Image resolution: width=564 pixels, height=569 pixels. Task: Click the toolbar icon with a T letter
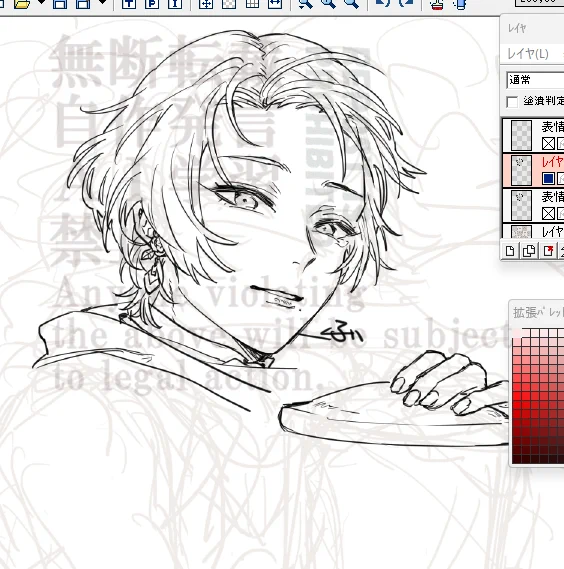coord(128,4)
